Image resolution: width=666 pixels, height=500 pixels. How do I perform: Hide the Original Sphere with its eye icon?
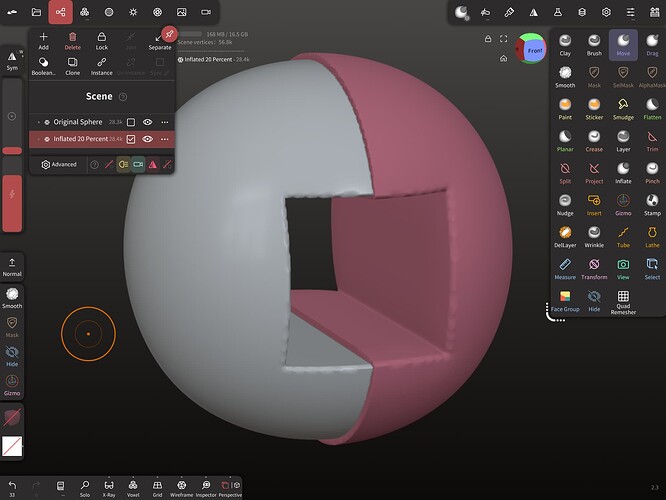point(147,122)
